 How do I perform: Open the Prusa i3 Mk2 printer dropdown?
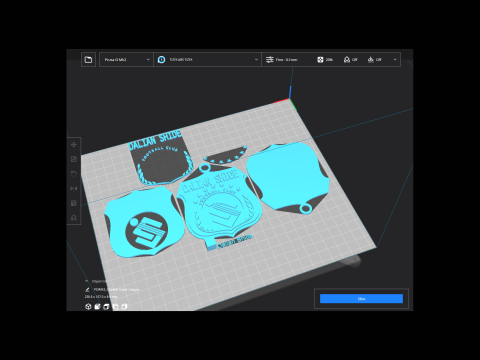(126, 60)
